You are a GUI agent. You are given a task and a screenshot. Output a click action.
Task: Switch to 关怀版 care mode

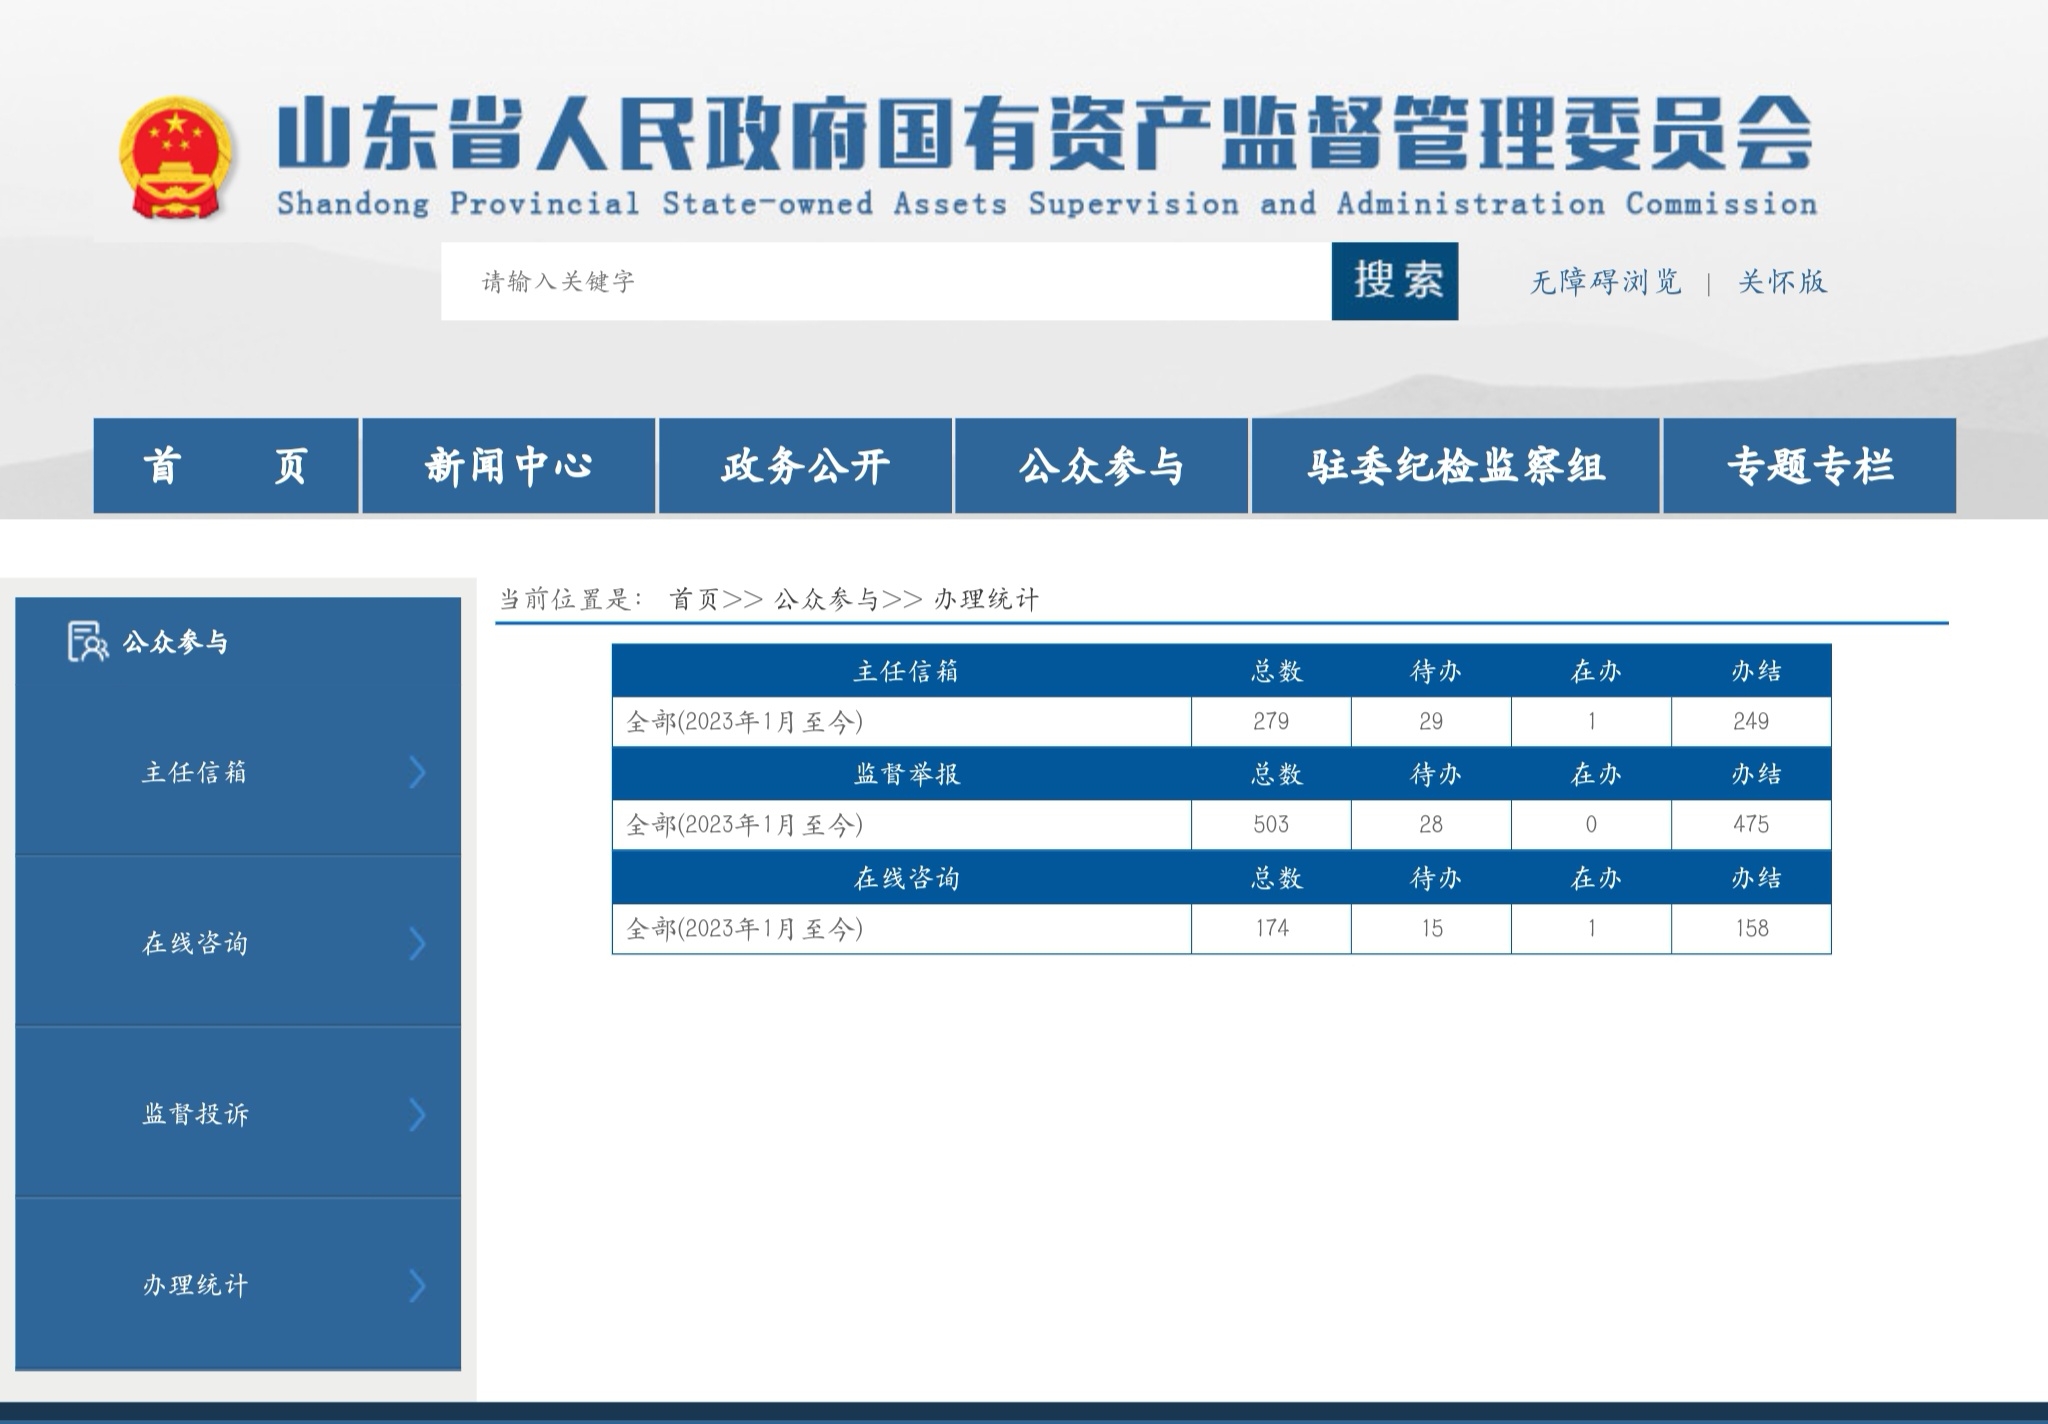[x=1782, y=282]
